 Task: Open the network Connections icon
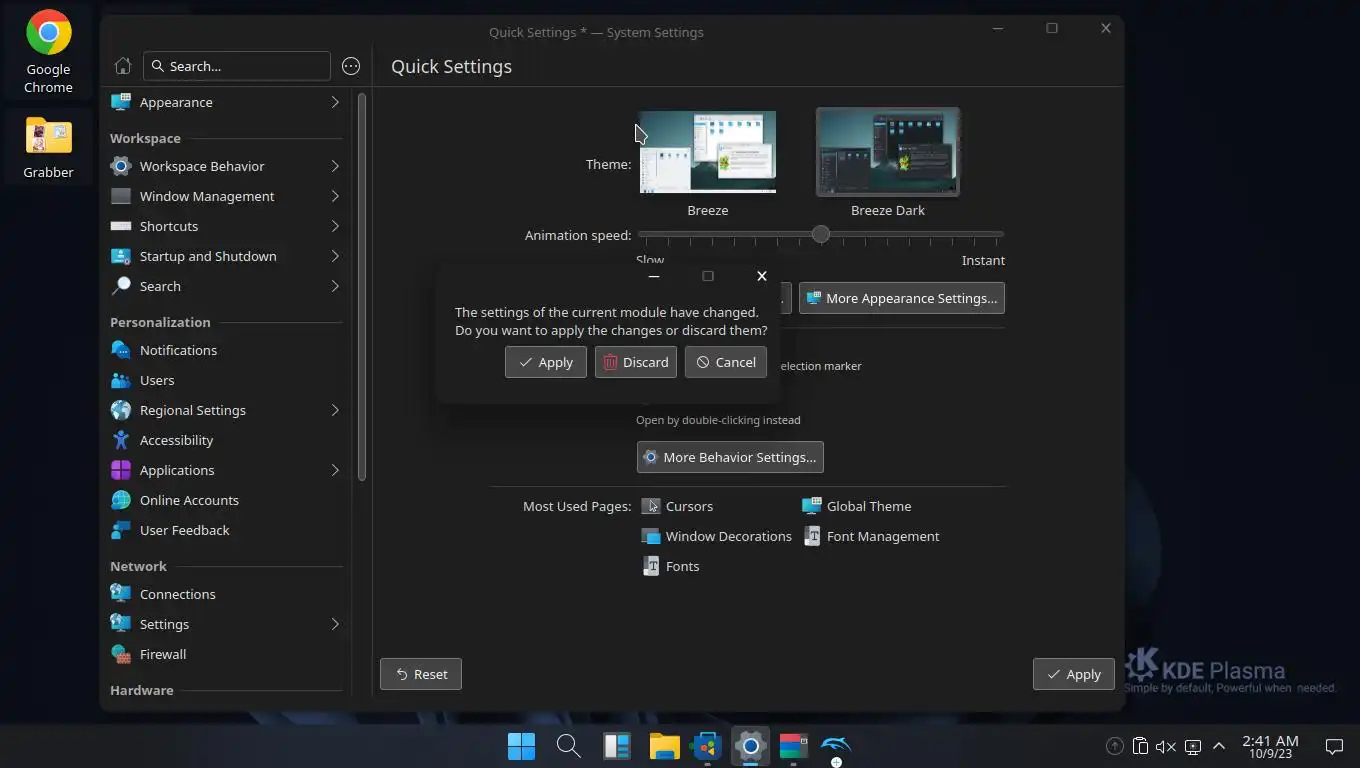click(121, 594)
